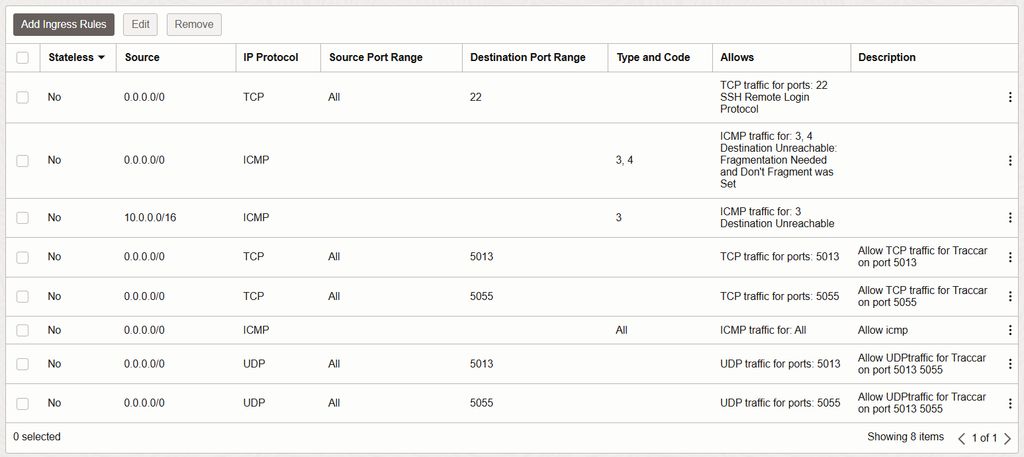
Task: Click the Remove button
Action: click(x=194, y=24)
